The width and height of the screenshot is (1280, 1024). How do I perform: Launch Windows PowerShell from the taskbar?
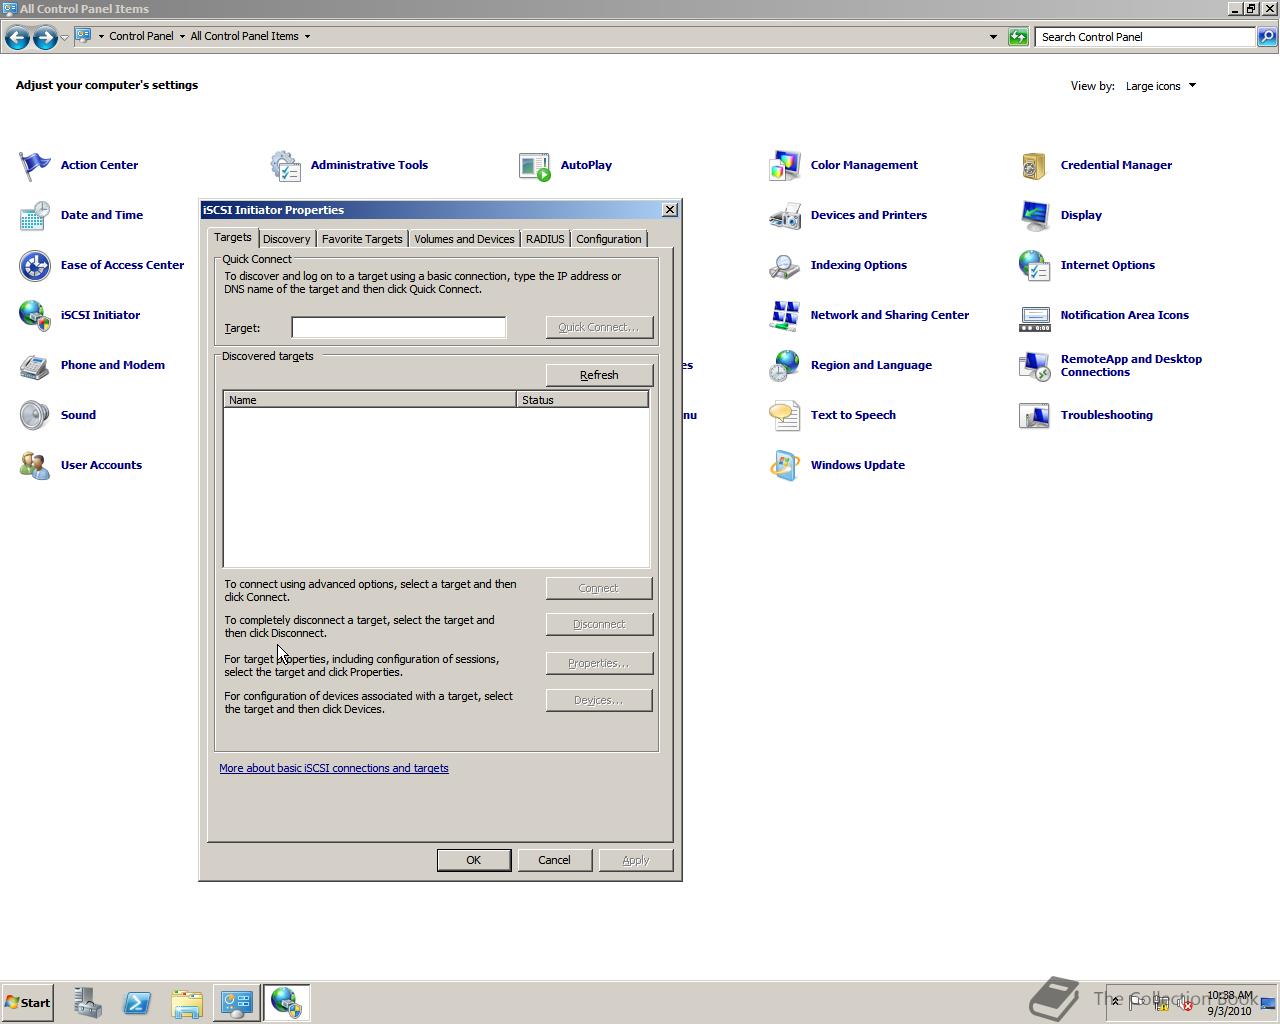click(x=137, y=1002)
